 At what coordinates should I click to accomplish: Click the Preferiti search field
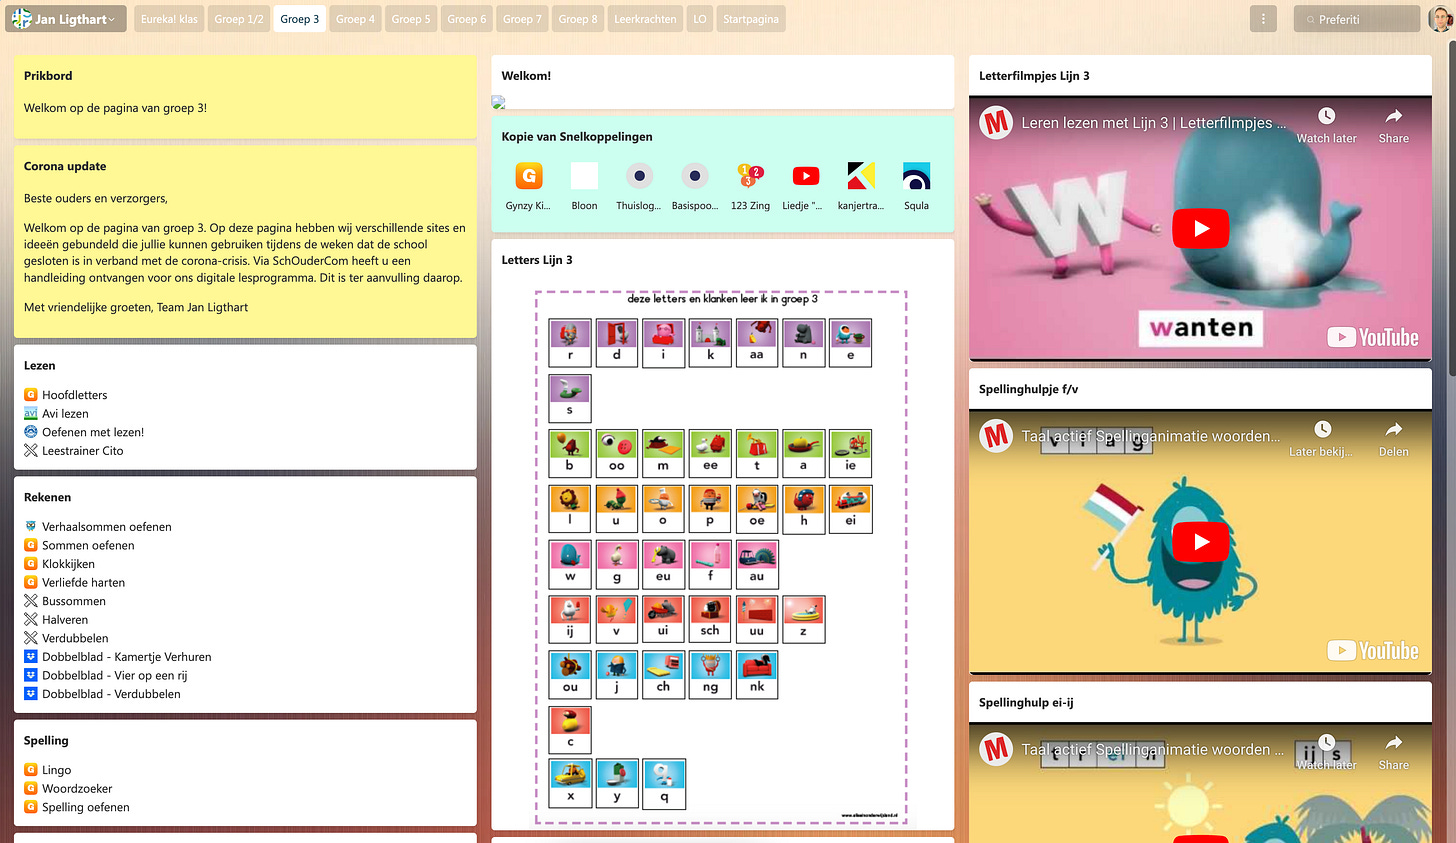(1357, 19)
